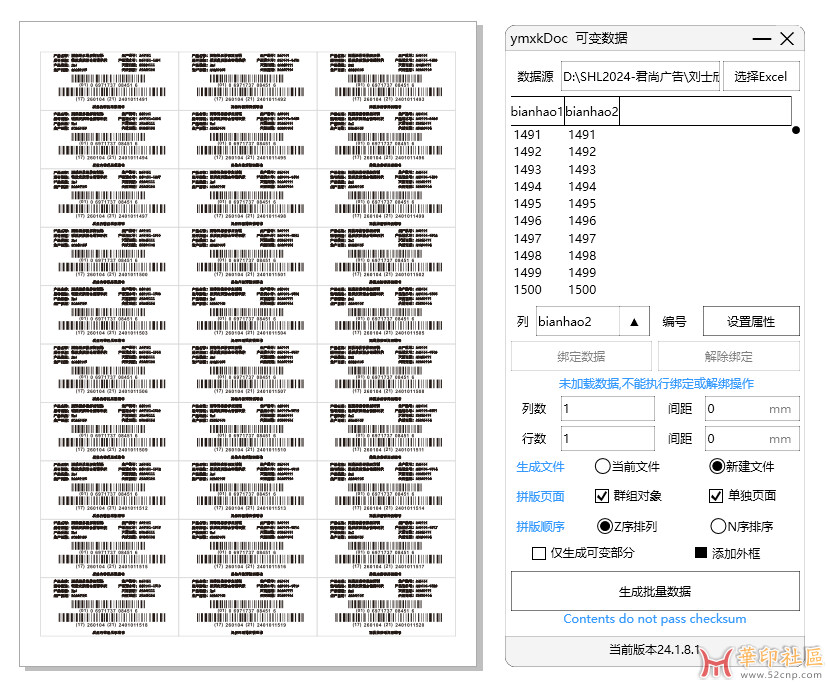The height and width of the screenshot is (682, 826).
Task: Click the label ending 2401011491 on the sheet
Action: click(x=110, y=81)
